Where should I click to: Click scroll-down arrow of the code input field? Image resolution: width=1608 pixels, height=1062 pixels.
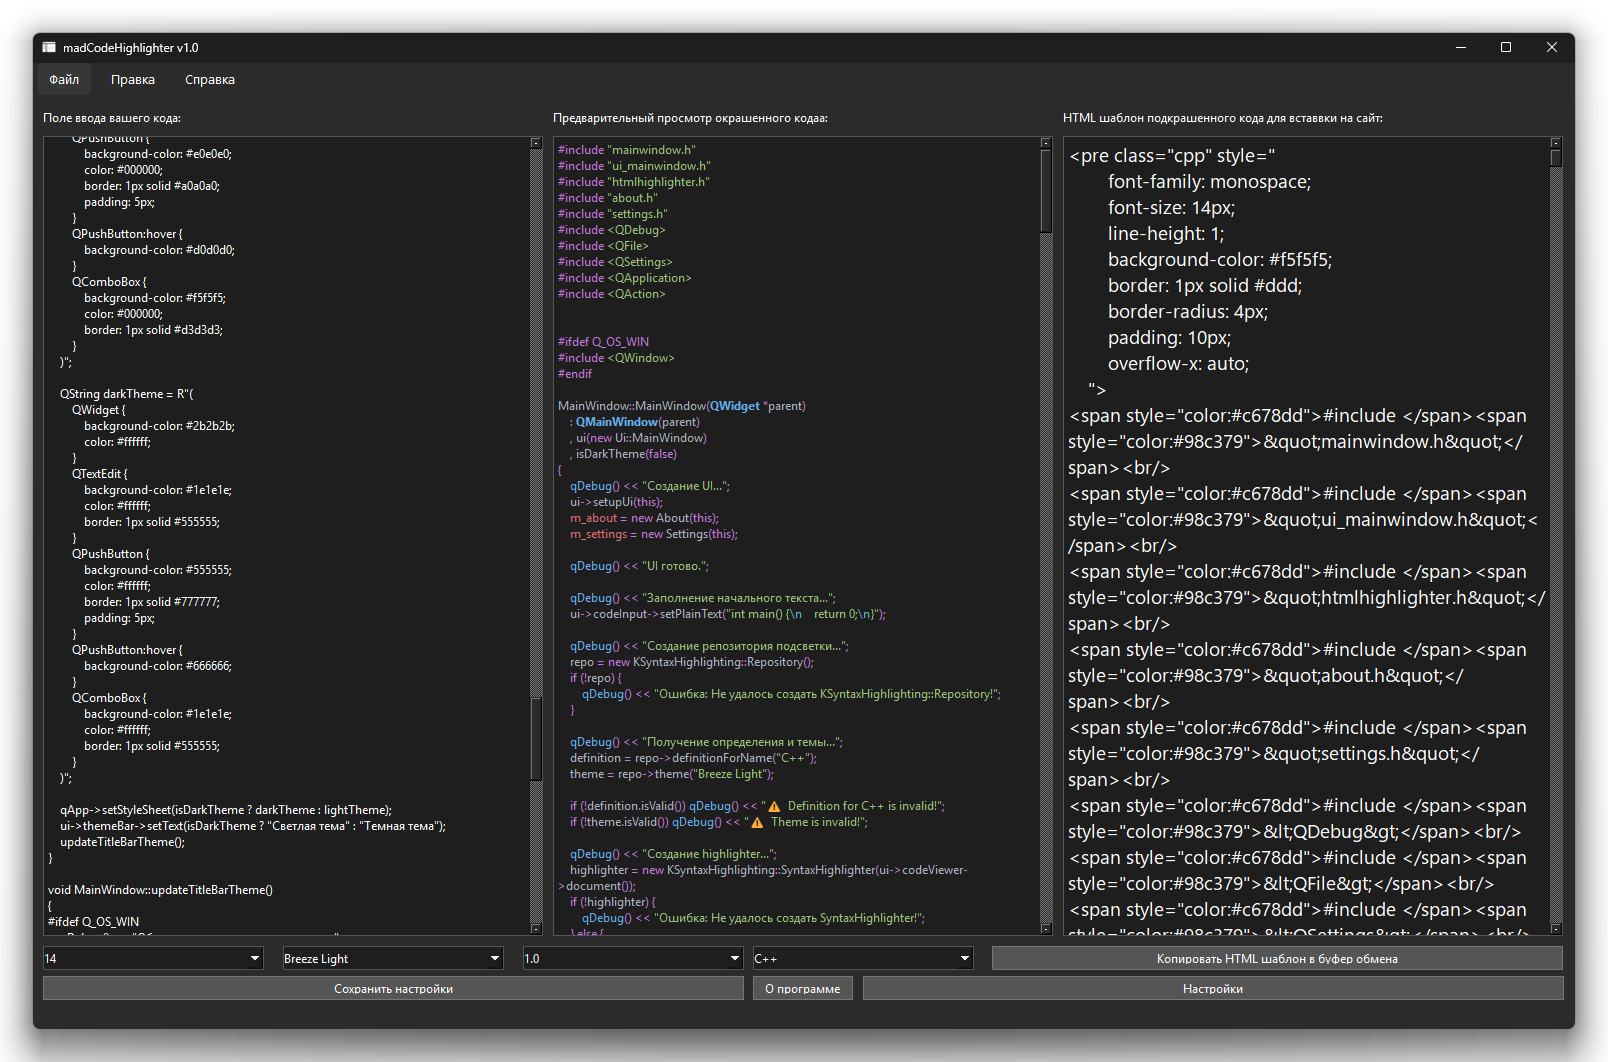pos(536,929)
